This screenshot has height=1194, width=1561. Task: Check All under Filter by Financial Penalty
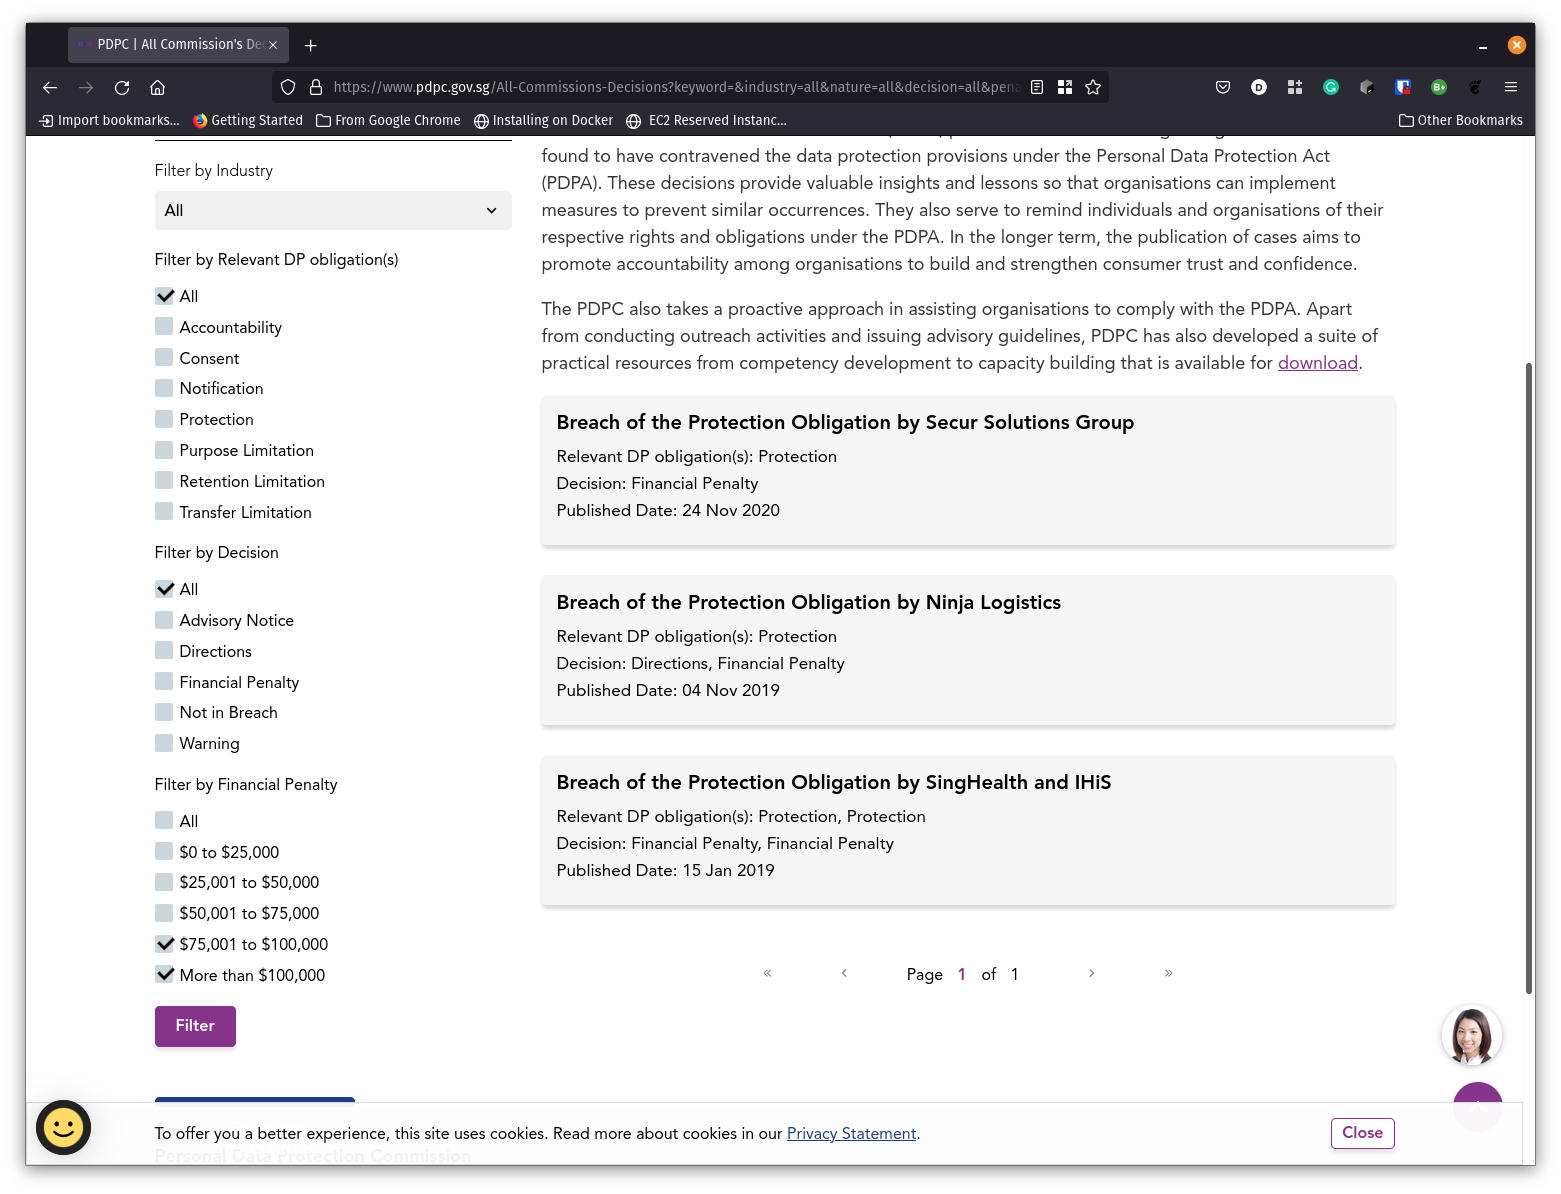click(165, 821)
